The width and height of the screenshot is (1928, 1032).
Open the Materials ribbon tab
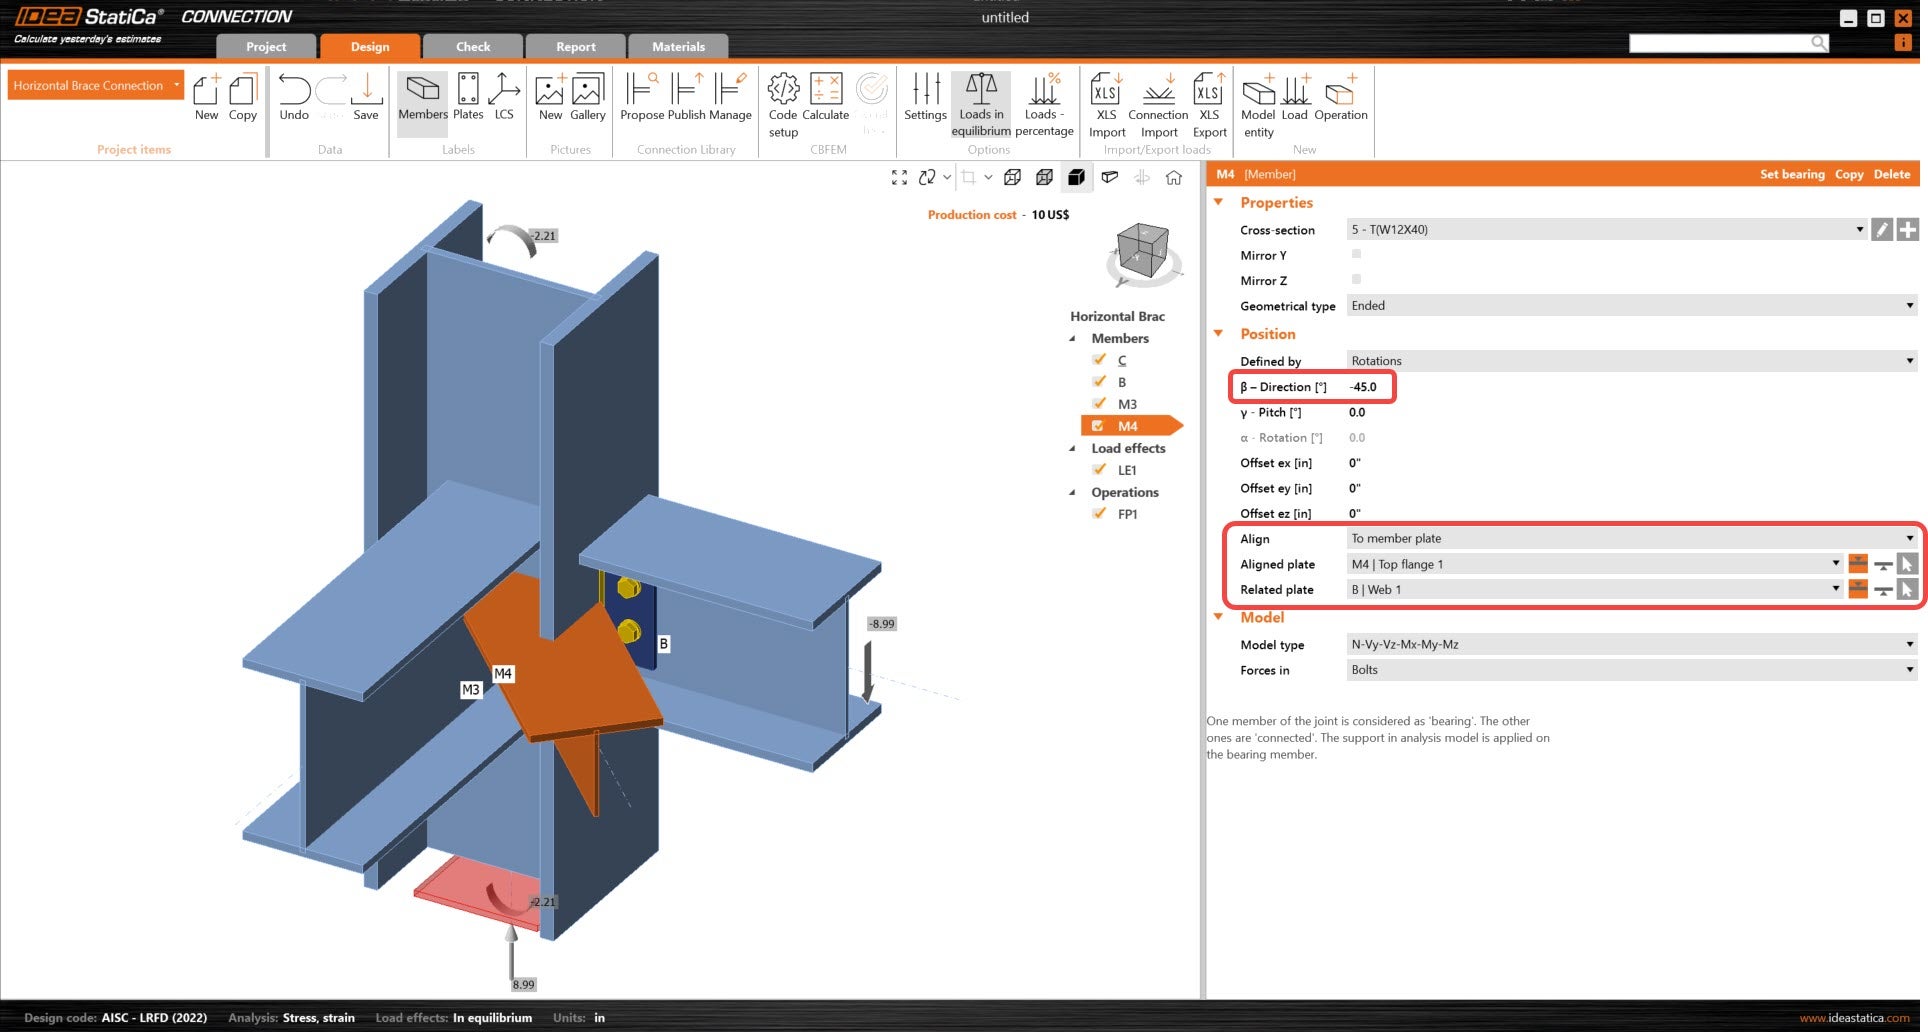point(678,46)
